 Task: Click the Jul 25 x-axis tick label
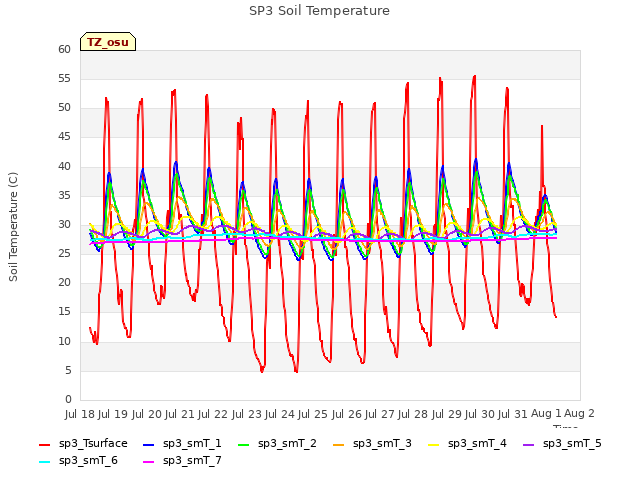315,414
